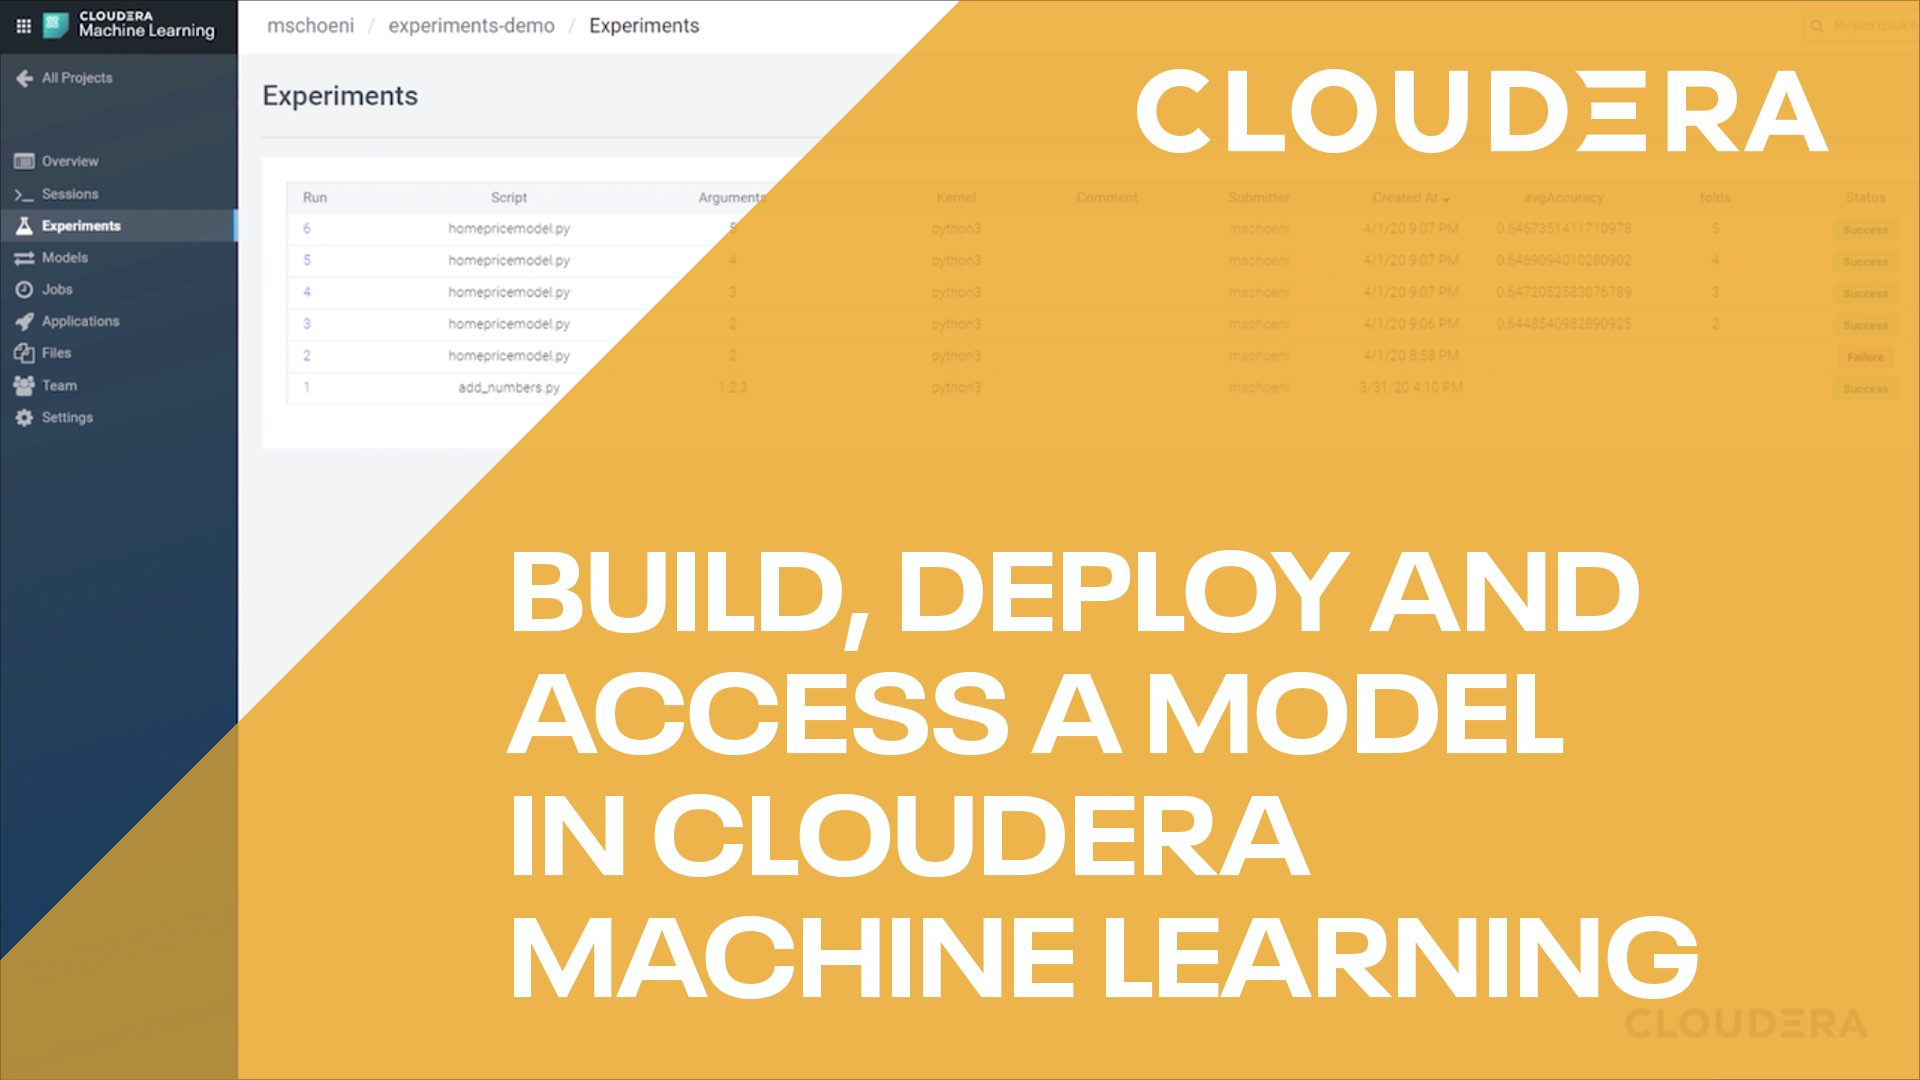The width and height of the screenshot is (1920, 1080).
Task: Click homepricemodel.py in run 5 row
Action: click(508, 261)
